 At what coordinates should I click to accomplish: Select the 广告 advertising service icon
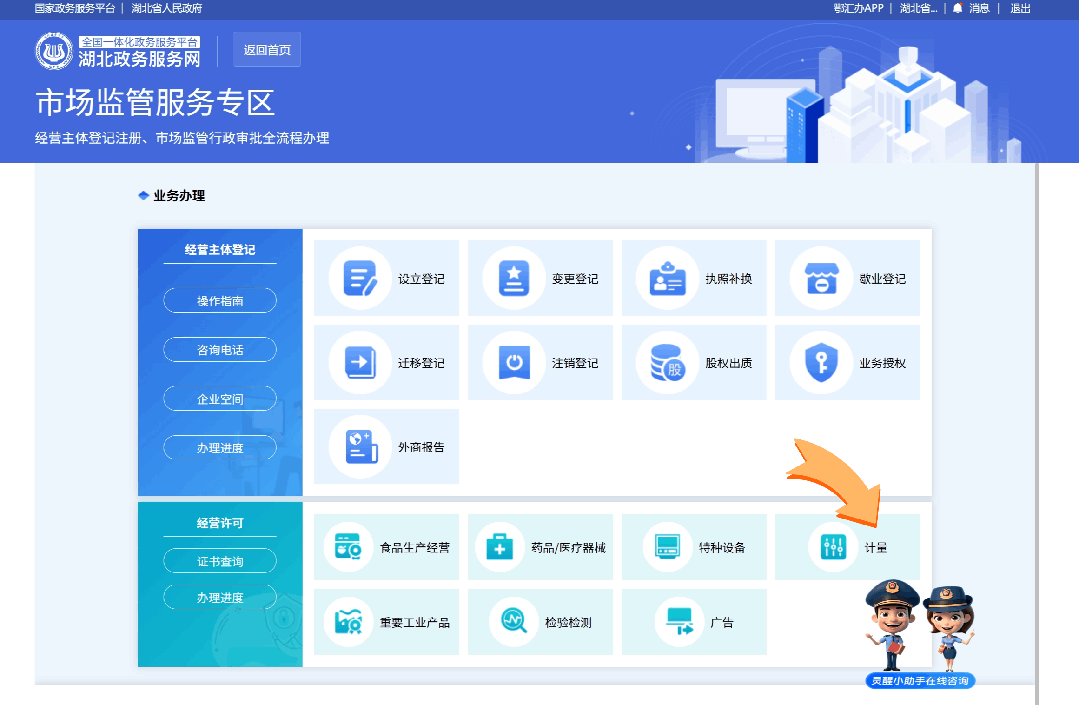[x=694, y=621]
